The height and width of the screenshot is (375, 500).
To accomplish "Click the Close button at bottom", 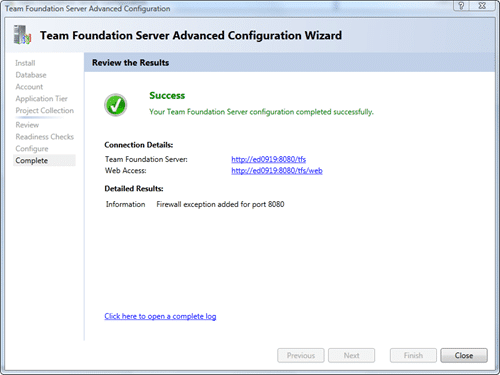I will coord(464,355).
